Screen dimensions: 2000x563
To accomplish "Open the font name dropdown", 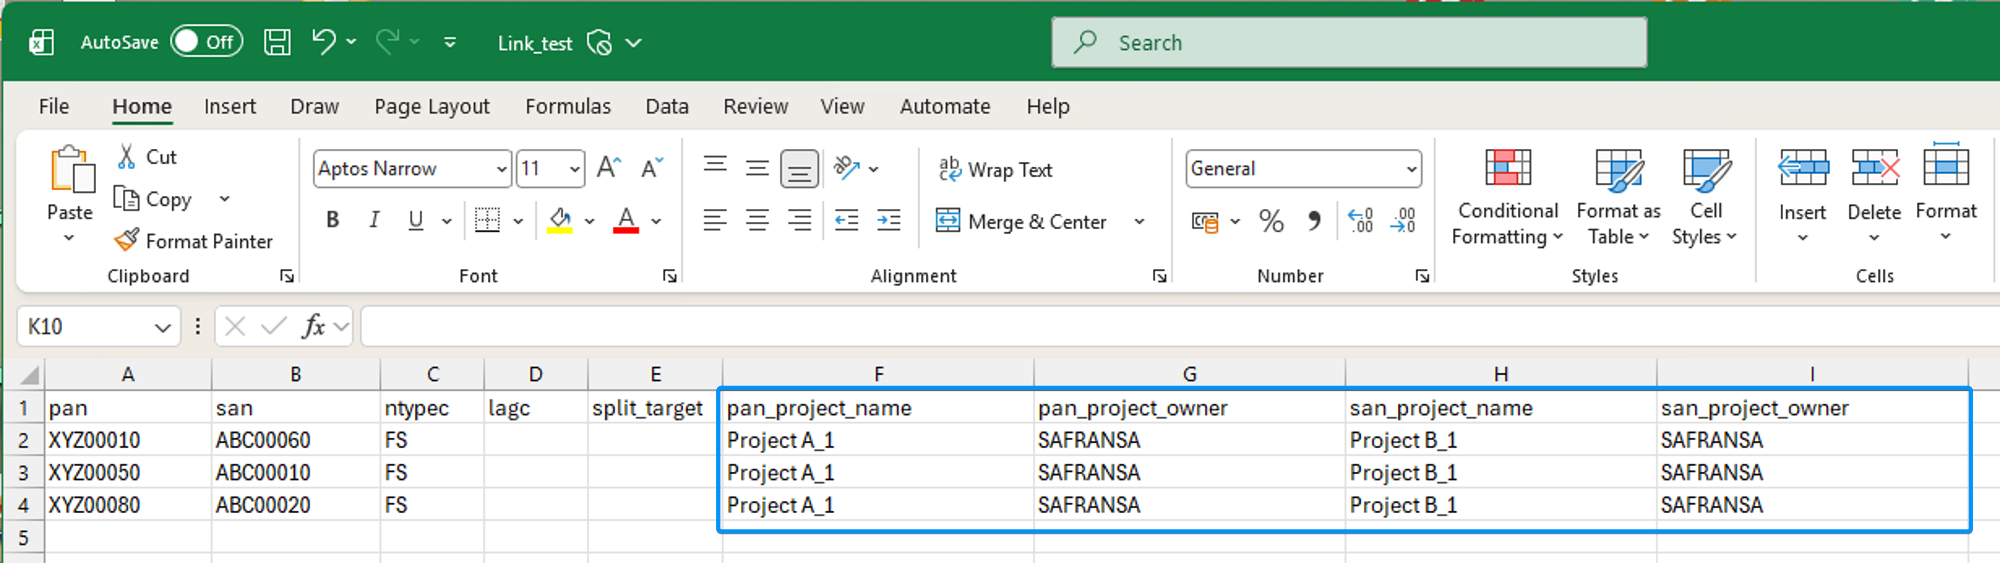I will pyautogui.click(x=501, y=169).
